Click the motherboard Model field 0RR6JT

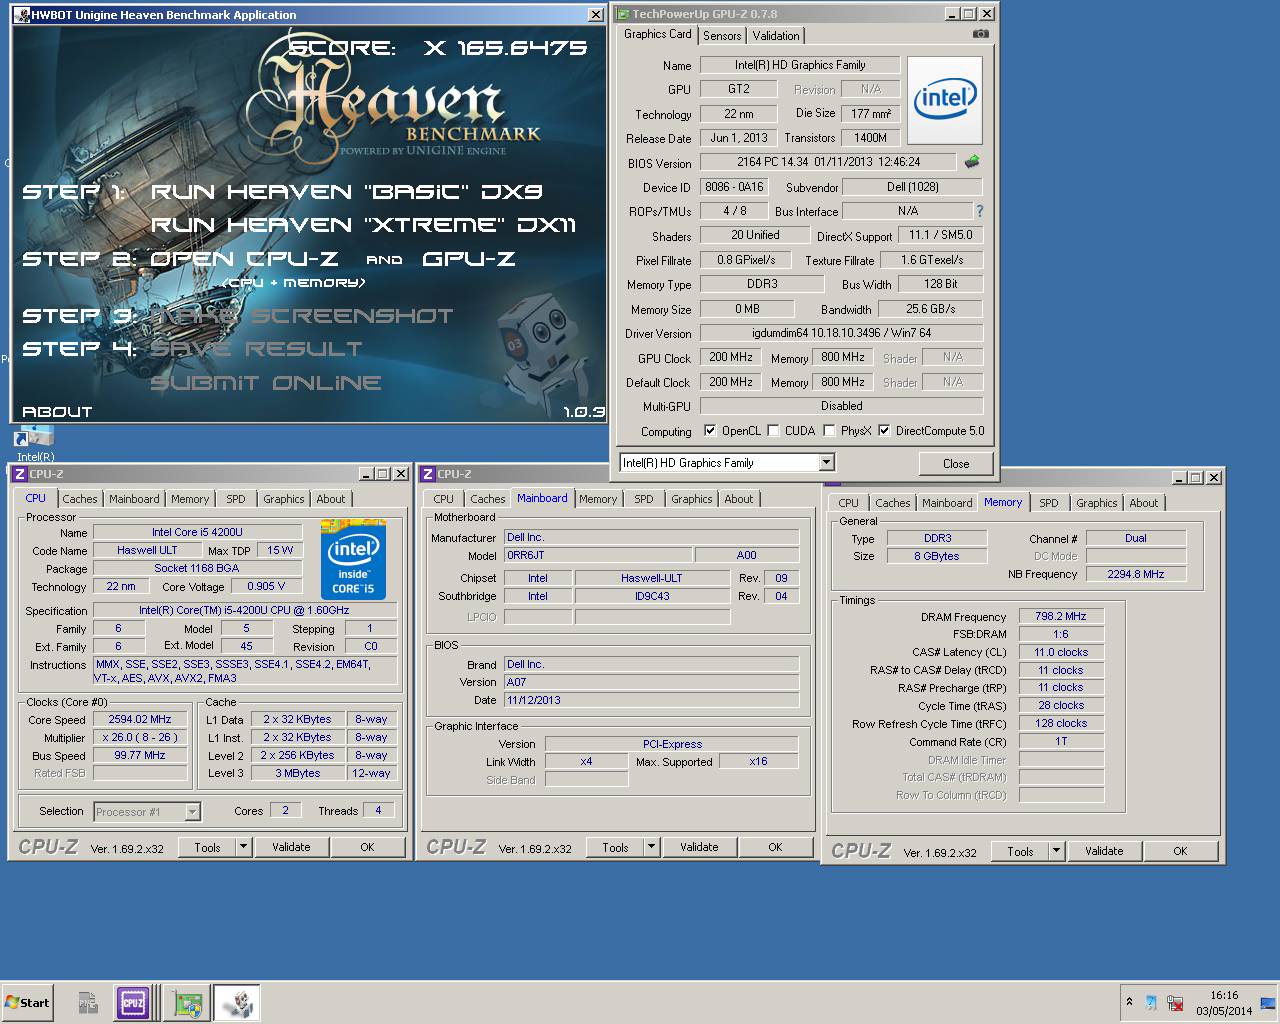coord(598,555)
